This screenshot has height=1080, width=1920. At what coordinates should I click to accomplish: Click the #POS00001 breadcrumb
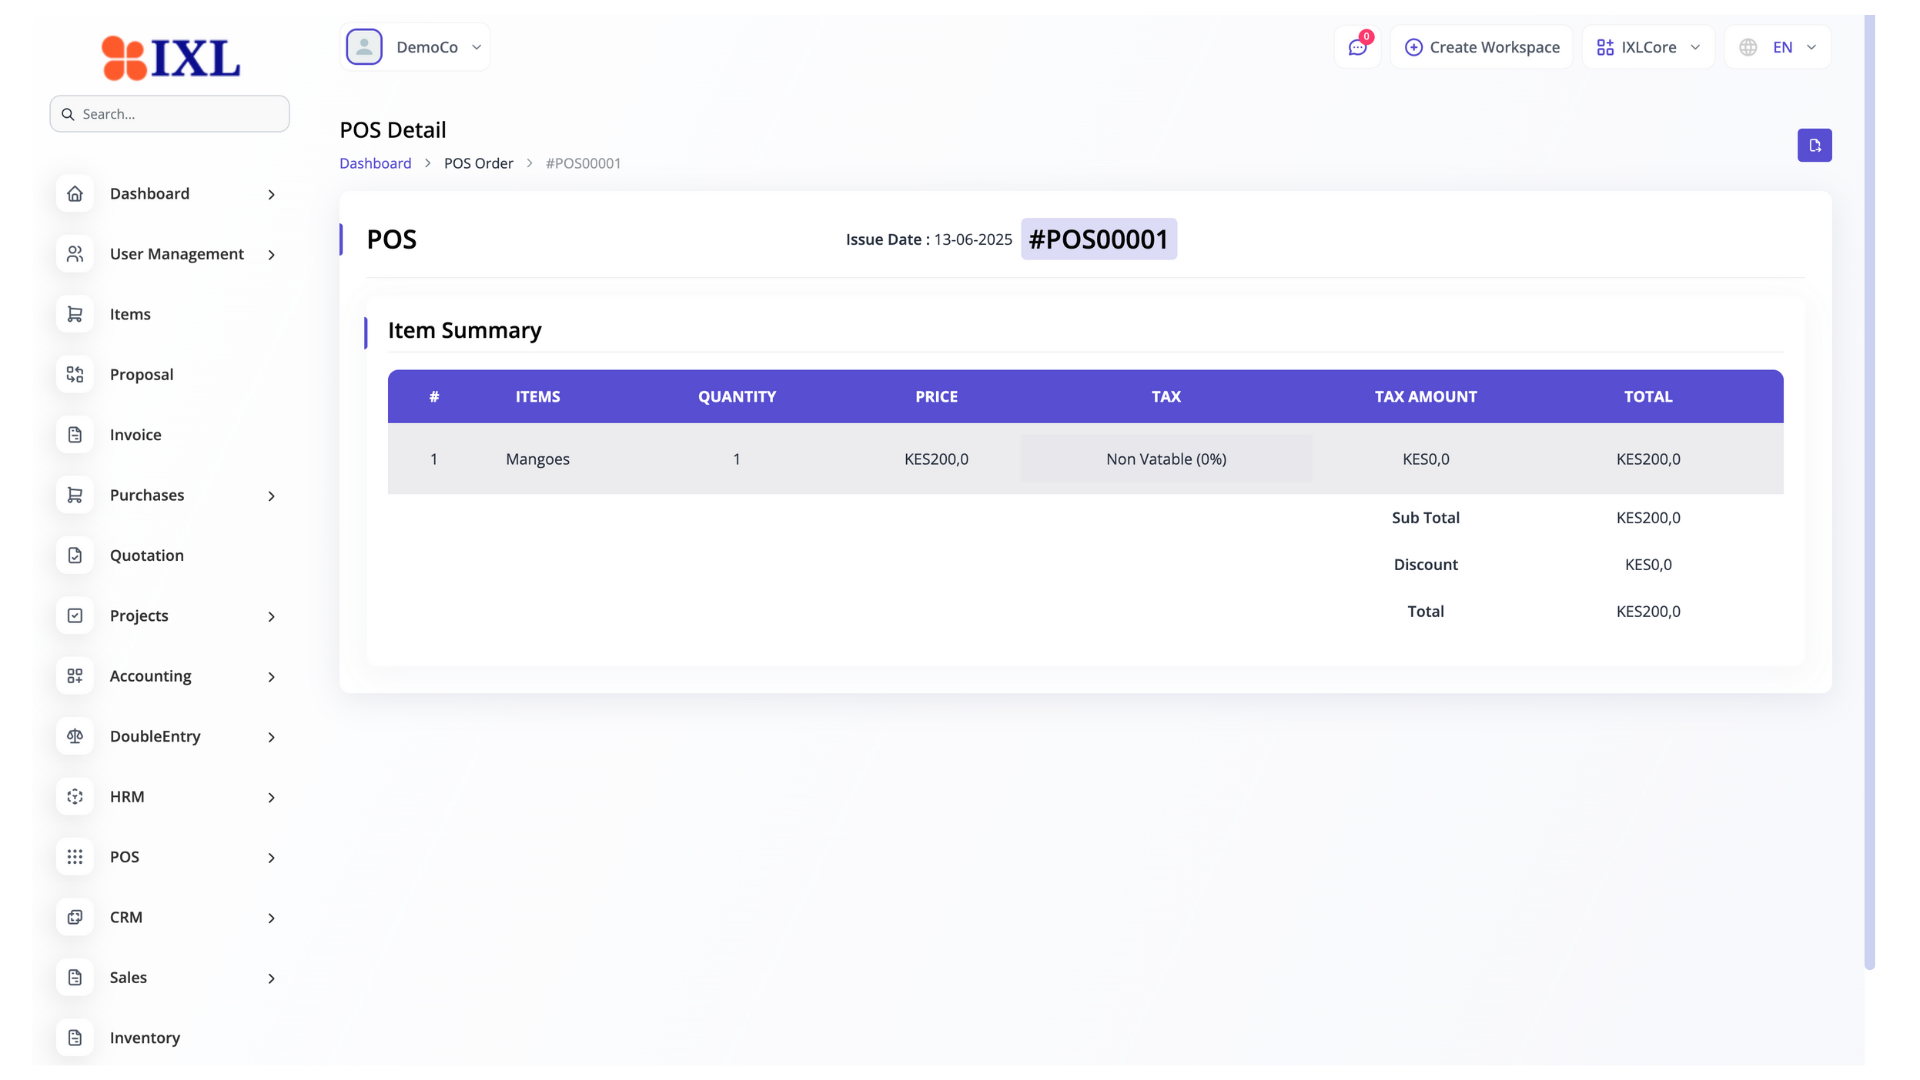583,163
